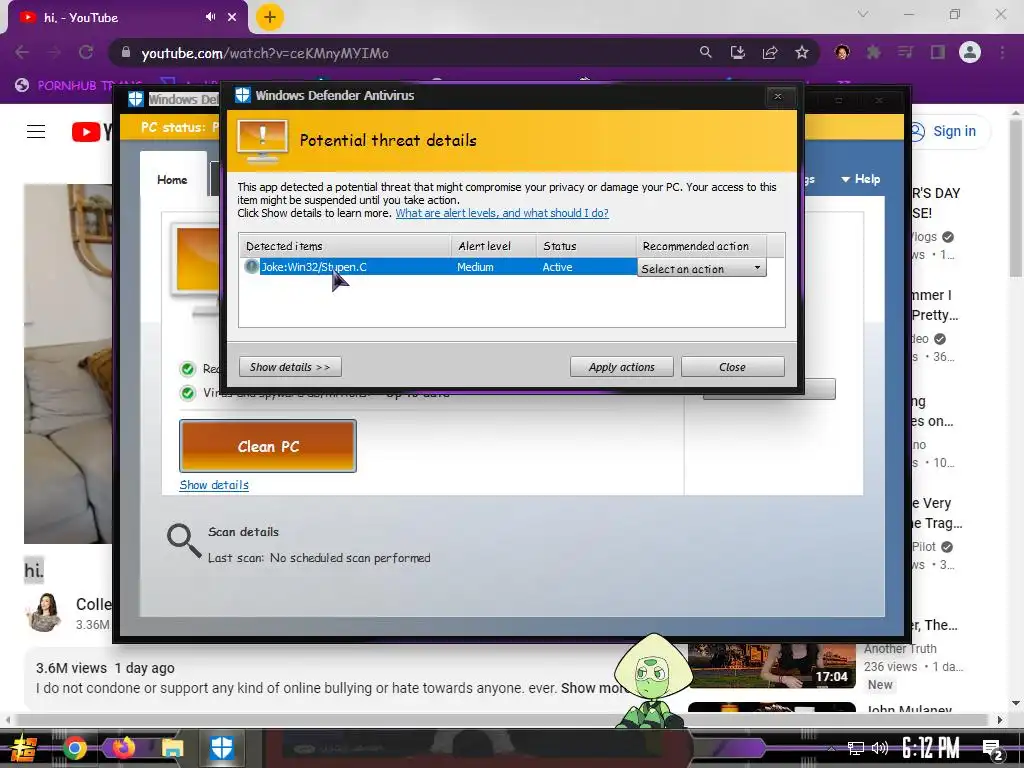Open the YouTube hamburger menu
Screen dimensions: 1024x768
coord(36,131)
